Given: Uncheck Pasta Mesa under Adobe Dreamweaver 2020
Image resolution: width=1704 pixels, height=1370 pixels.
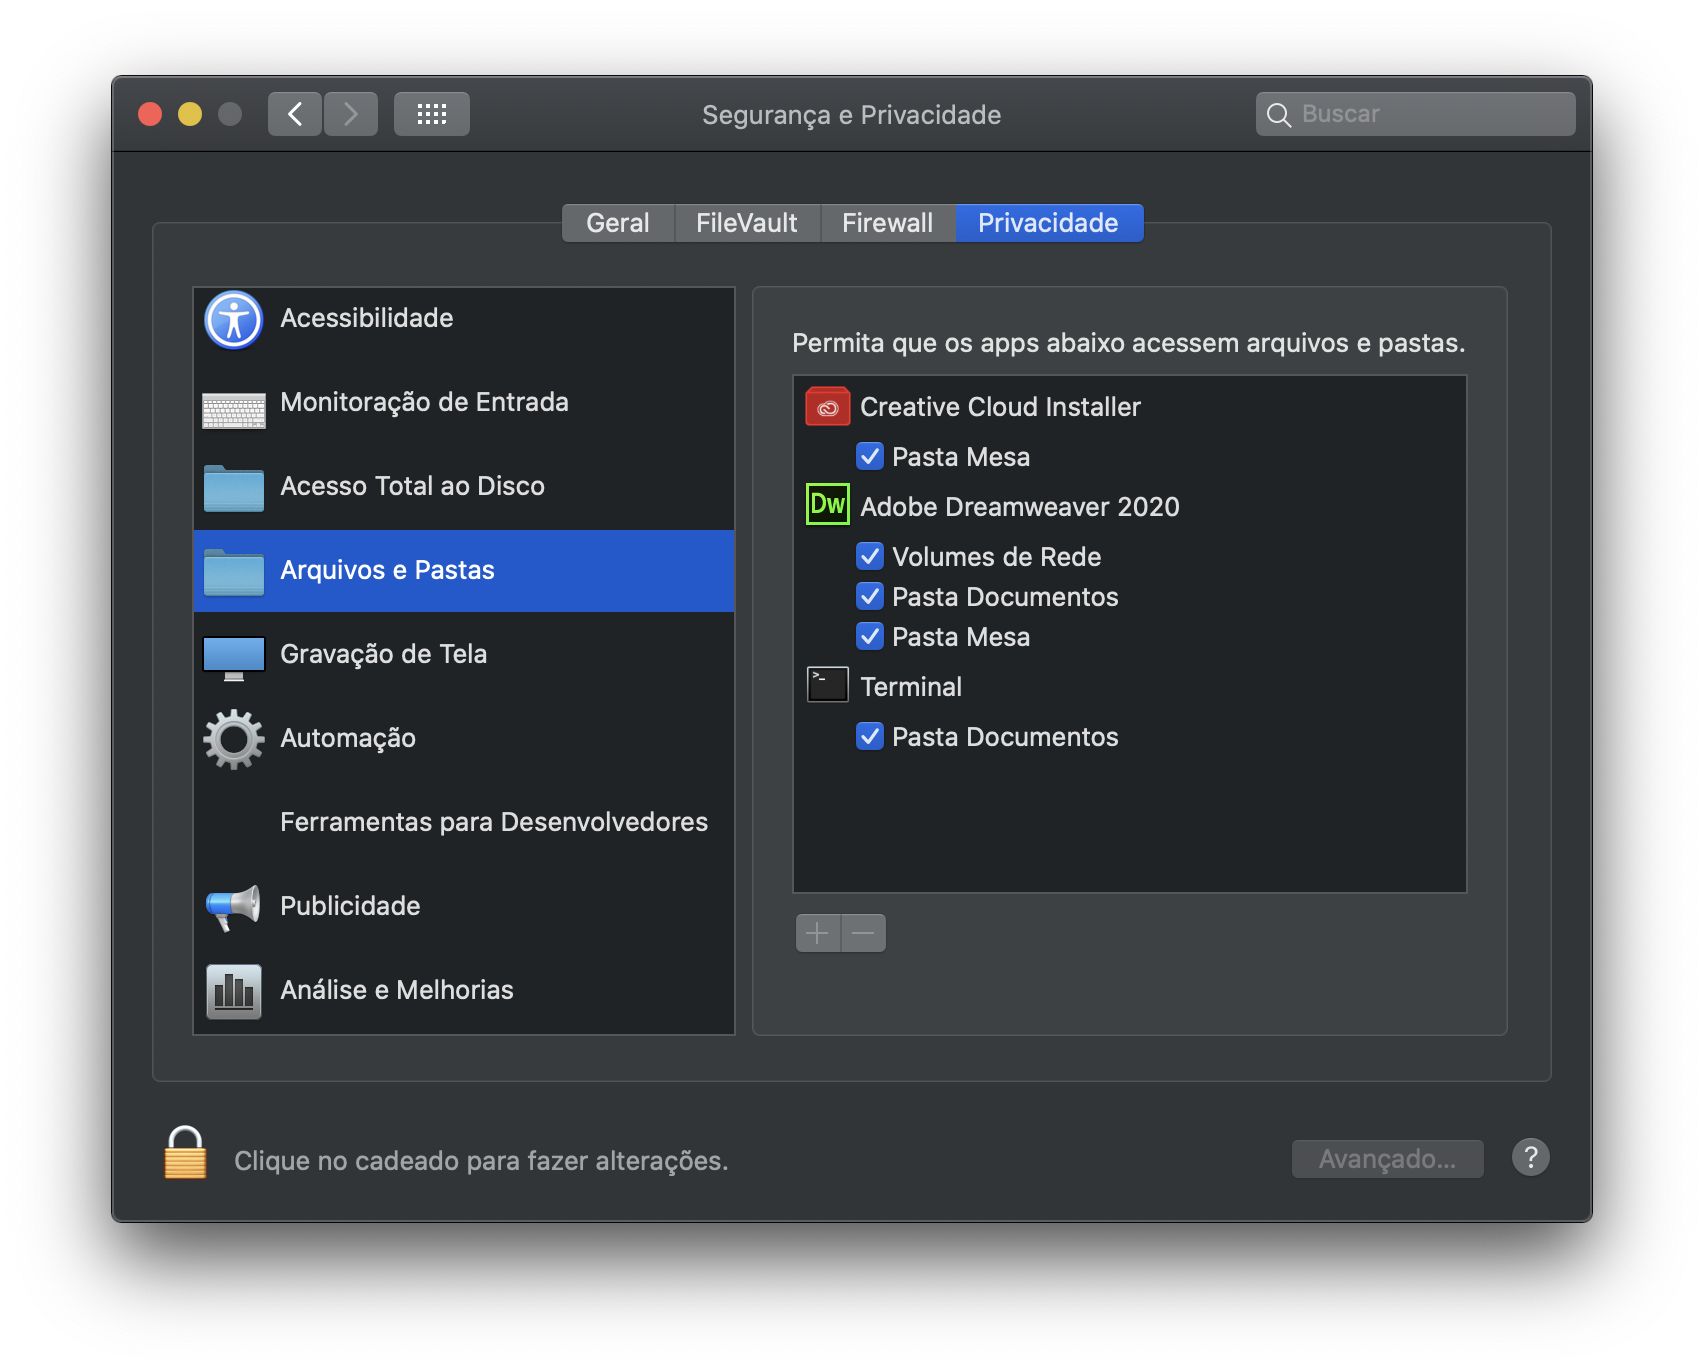Looking at the screenshot, I should pos(870,636).
